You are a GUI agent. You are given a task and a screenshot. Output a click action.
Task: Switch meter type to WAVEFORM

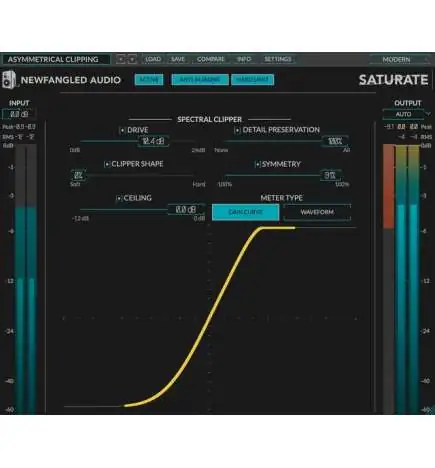point(317,212)
